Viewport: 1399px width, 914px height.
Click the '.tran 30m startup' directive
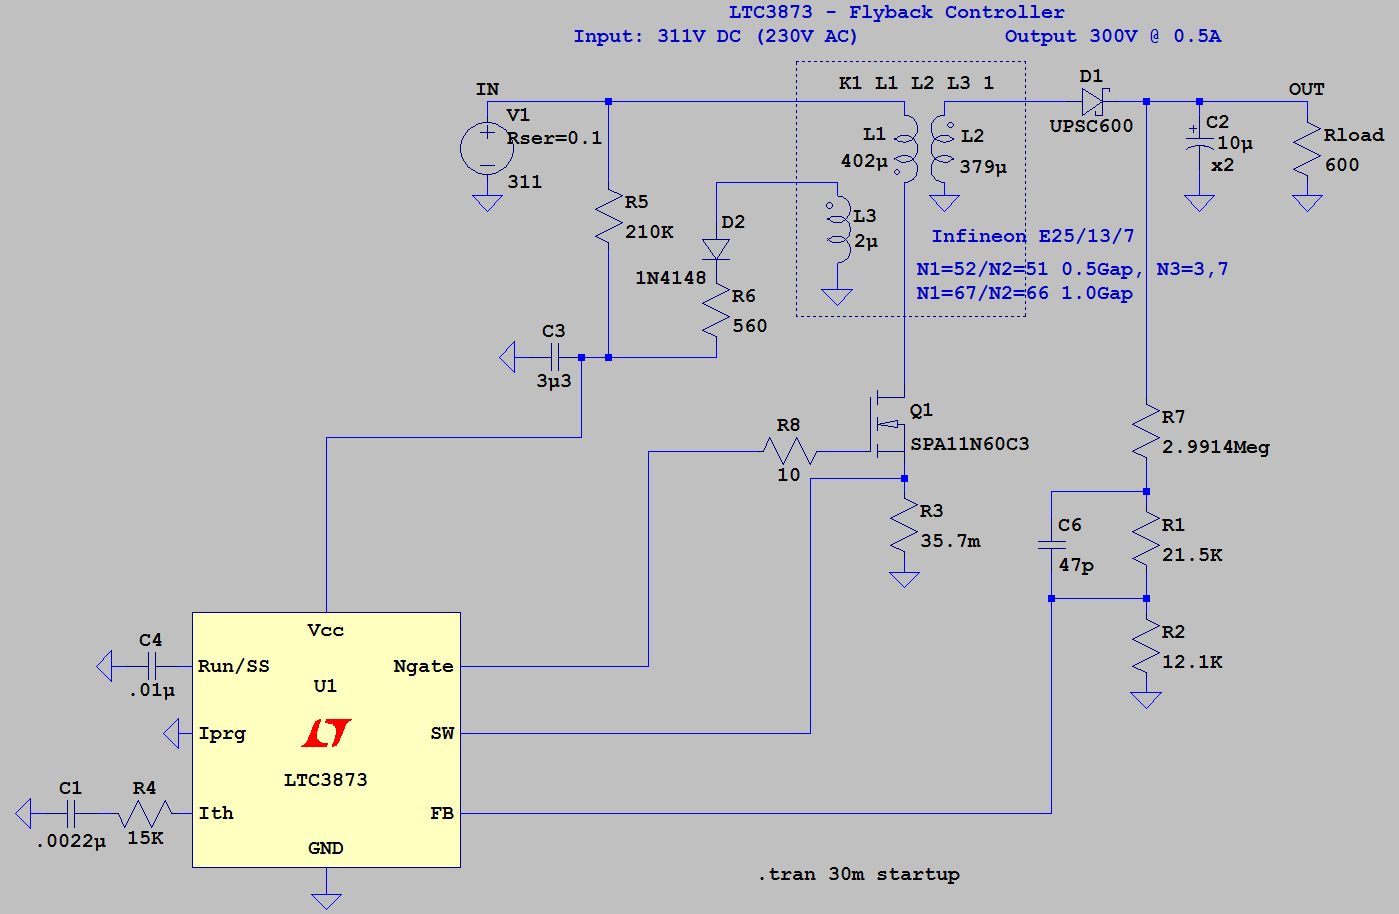(x=858, y=874)
